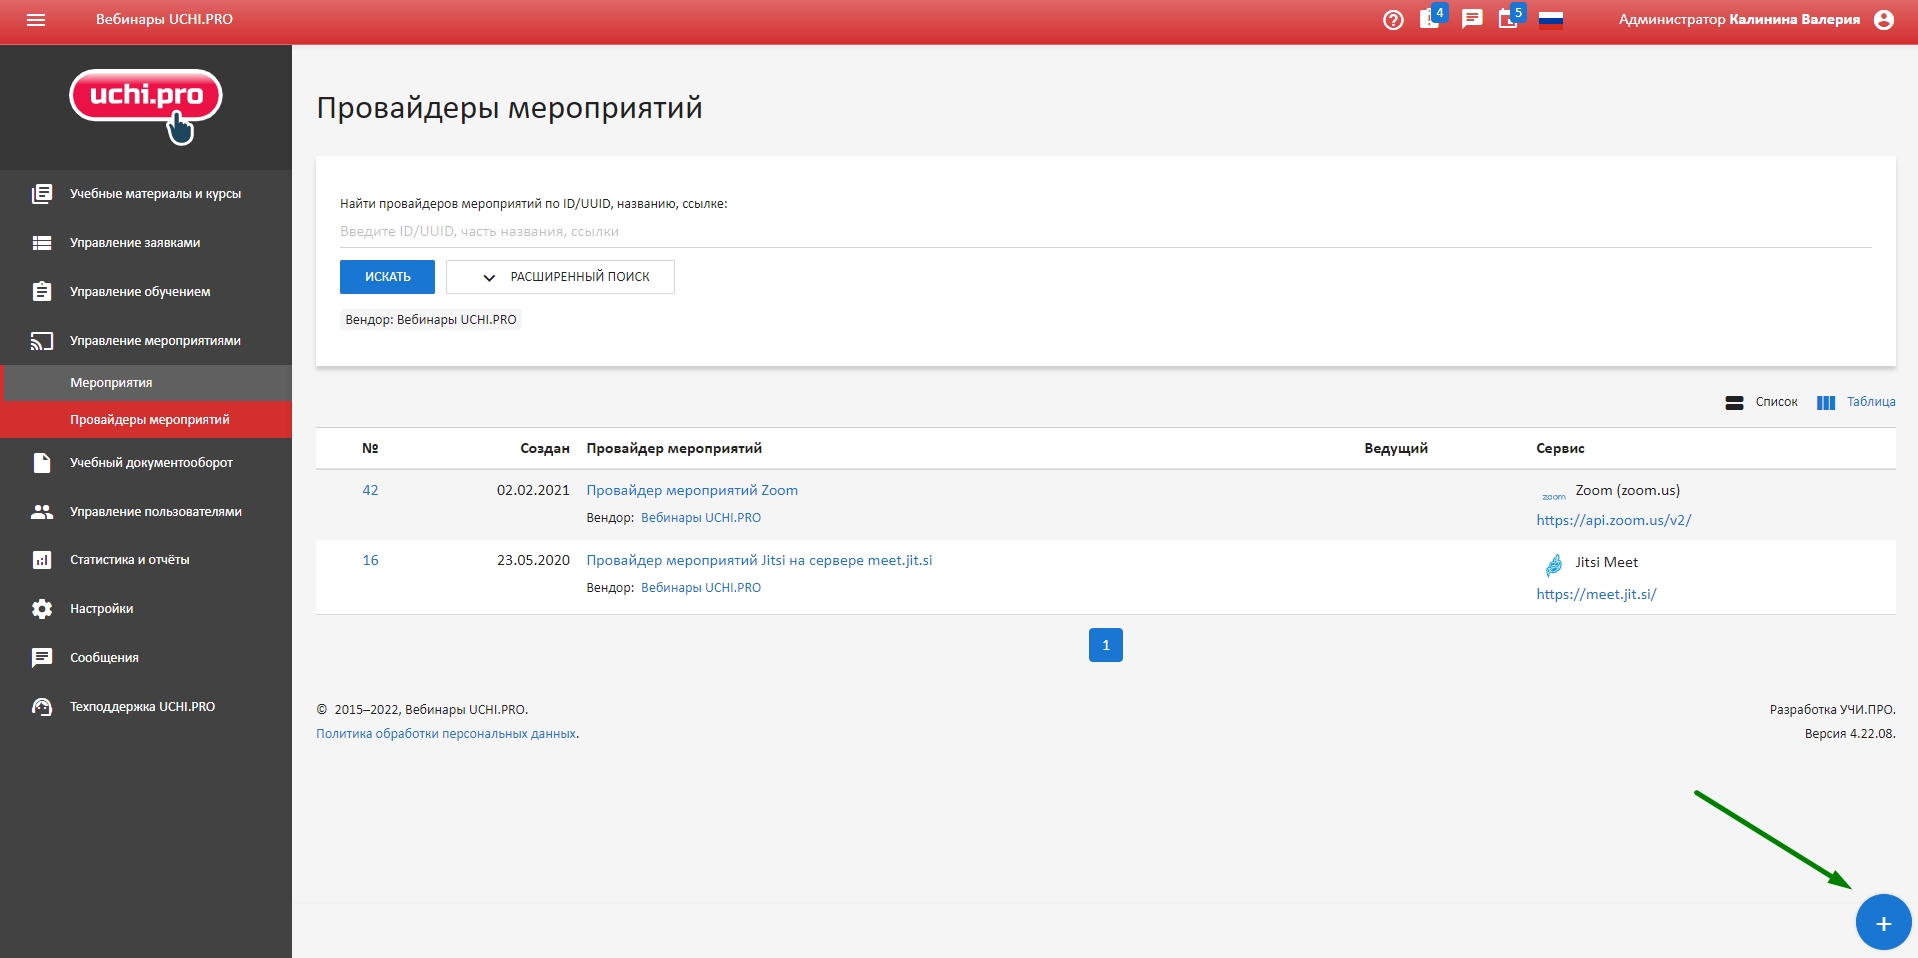Open the https://api.zoom.us/v2/ link

pyautogui.click(x=1613, y=520)
